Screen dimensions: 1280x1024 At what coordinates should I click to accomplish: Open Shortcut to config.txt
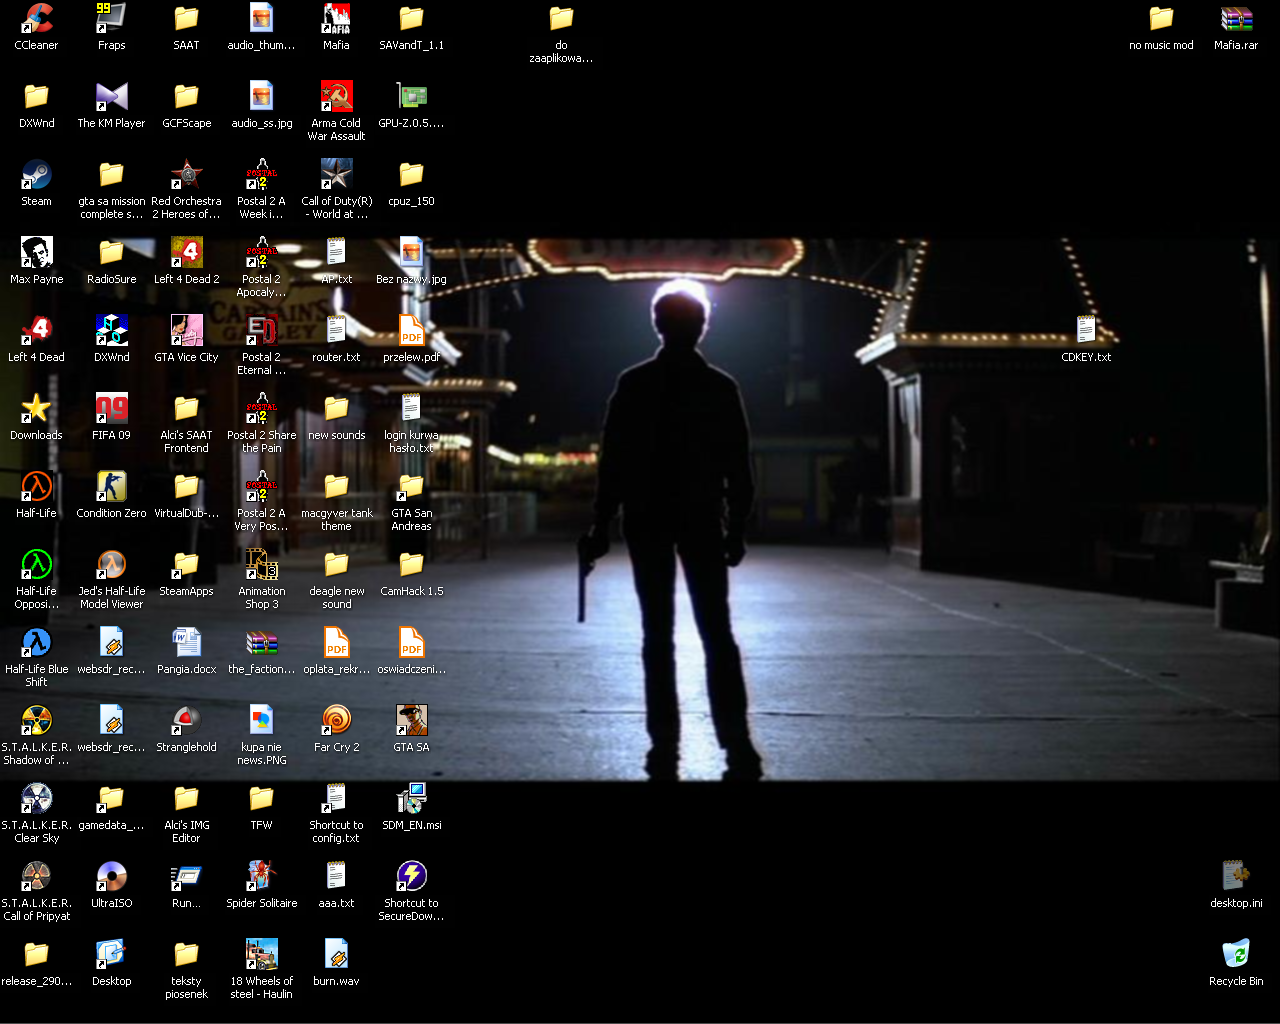[336, 798]
